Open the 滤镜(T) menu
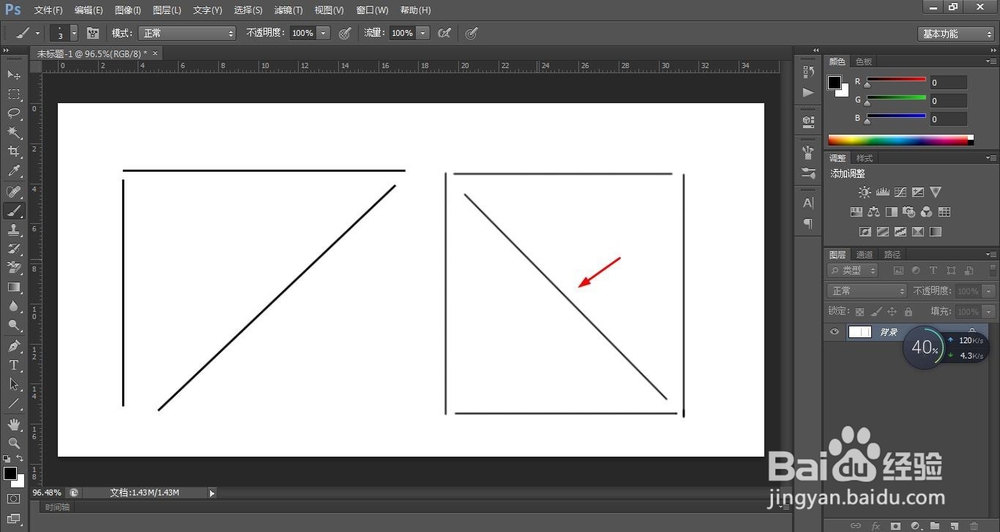 [288, 10]
